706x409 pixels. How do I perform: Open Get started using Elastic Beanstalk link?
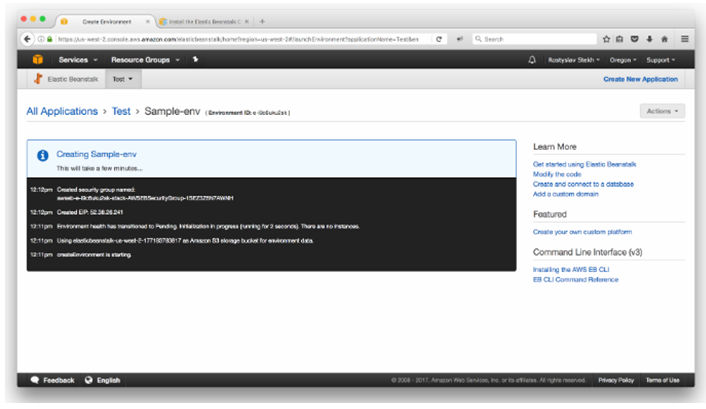click(x=584, y=164)
